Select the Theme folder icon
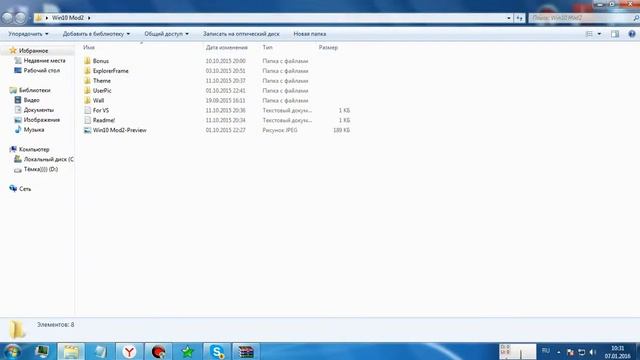This screenshot has width=640, height=360. [x=87, y=80]
